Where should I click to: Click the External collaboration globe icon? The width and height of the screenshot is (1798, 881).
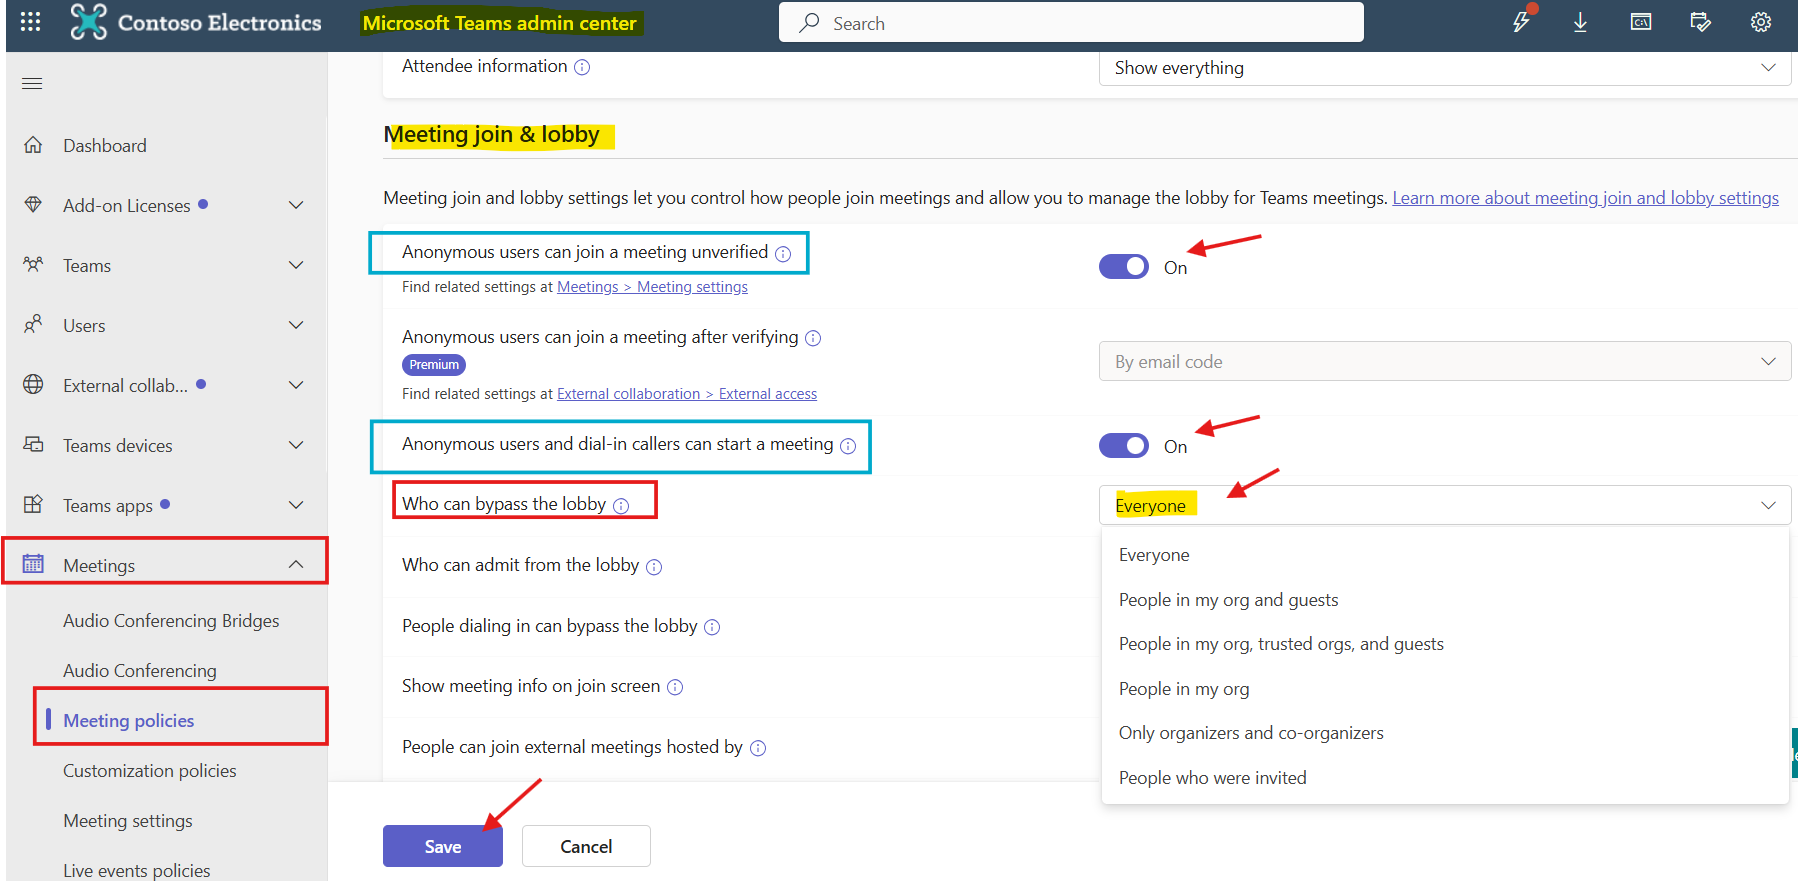click(x=33, y=385)
